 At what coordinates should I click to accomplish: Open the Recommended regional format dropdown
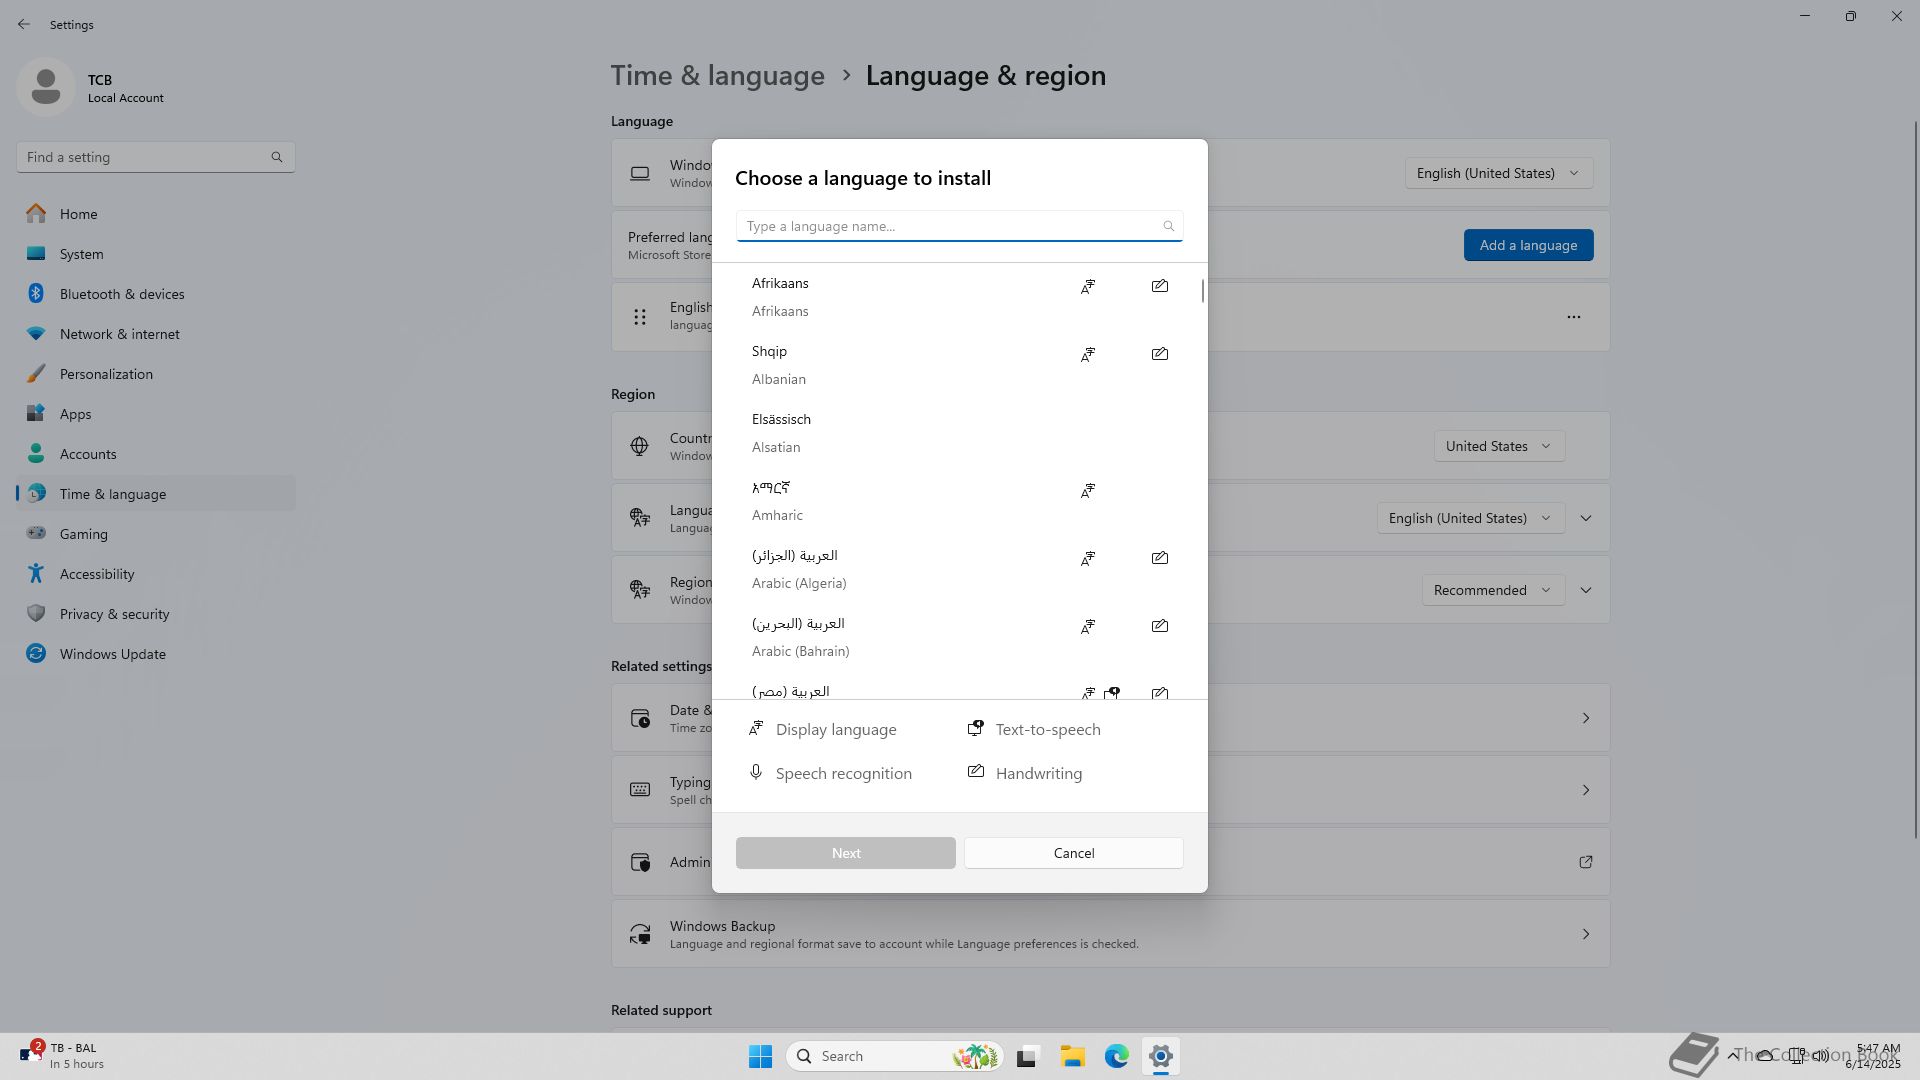[1491, 590]
